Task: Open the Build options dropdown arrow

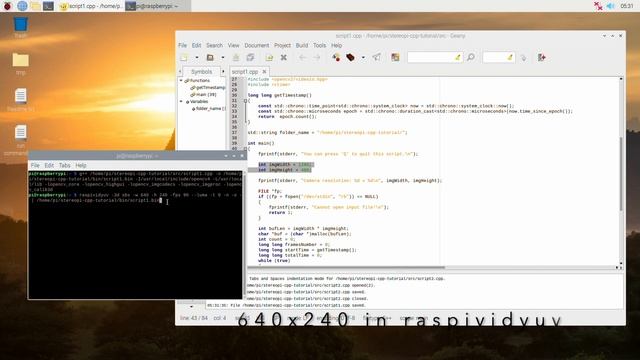Action: 363,58
